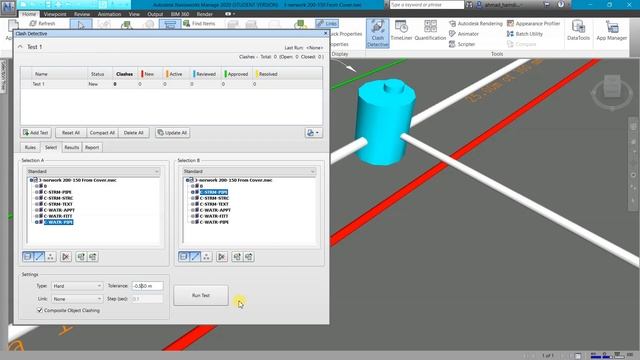Toggle the Links button in the ribbon
The height and width of the screenshot is (360, 640).
click(327, 24)
